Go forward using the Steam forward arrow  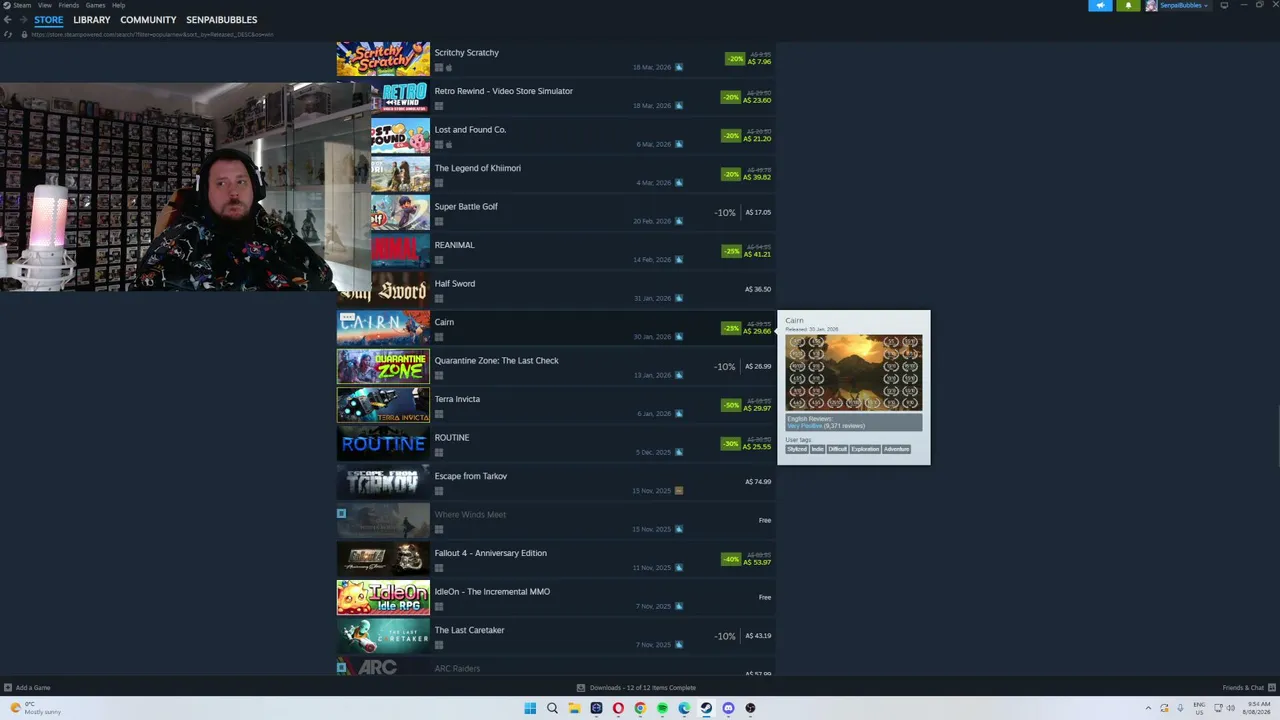[23, 20]
